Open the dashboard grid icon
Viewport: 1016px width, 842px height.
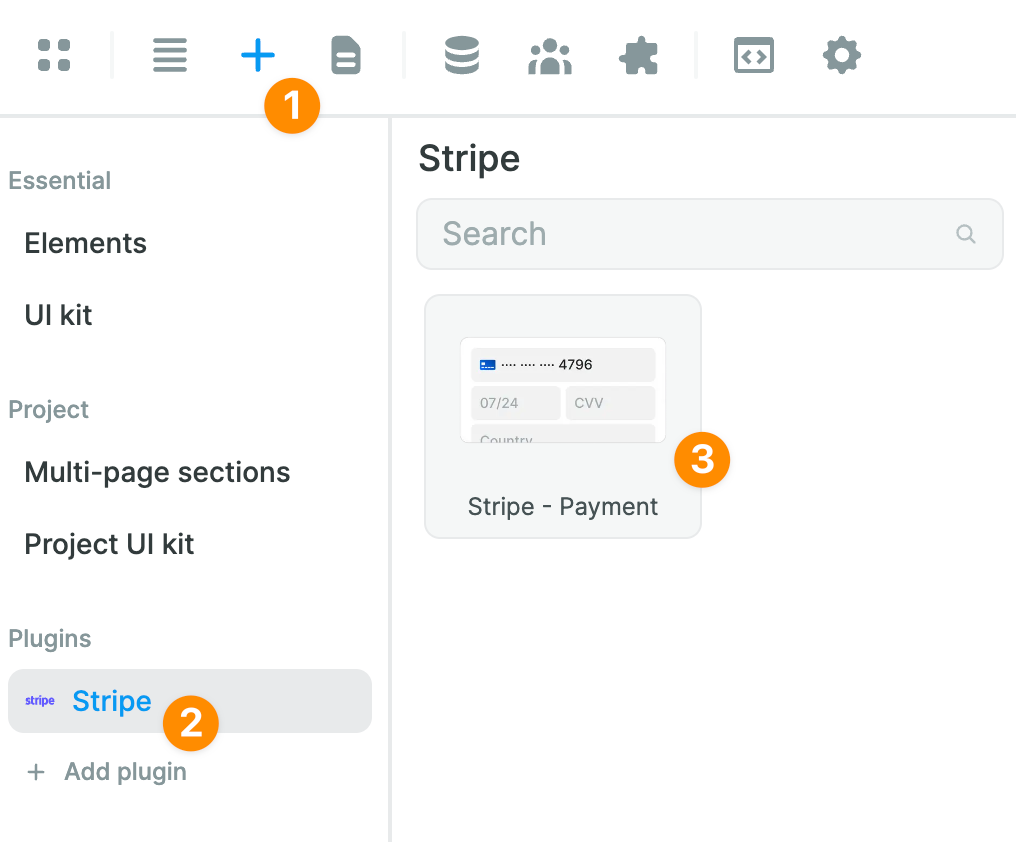tap(54, 55)
